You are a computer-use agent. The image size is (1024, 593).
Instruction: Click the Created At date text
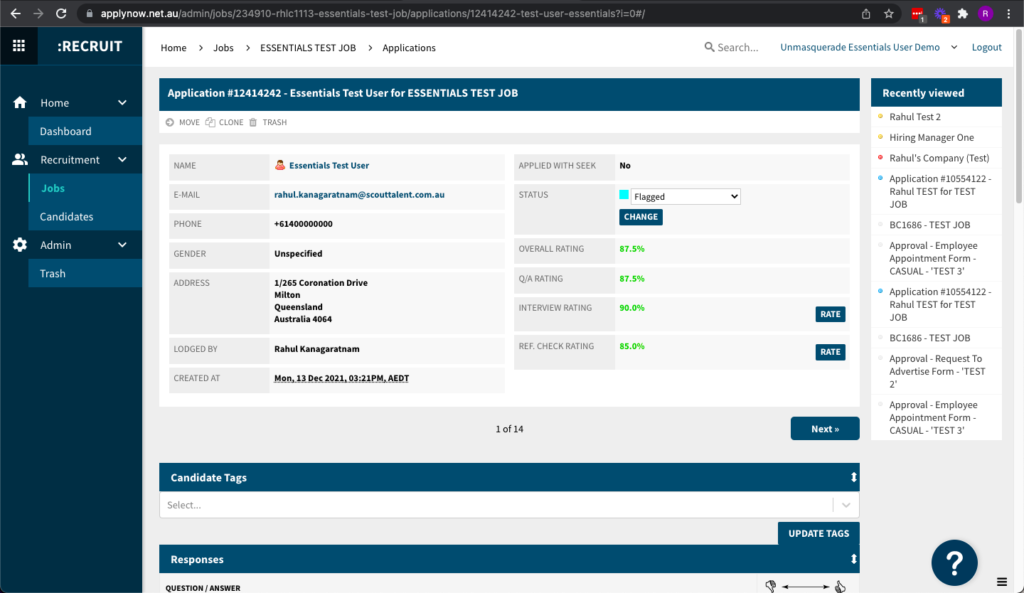click(342, 378)
